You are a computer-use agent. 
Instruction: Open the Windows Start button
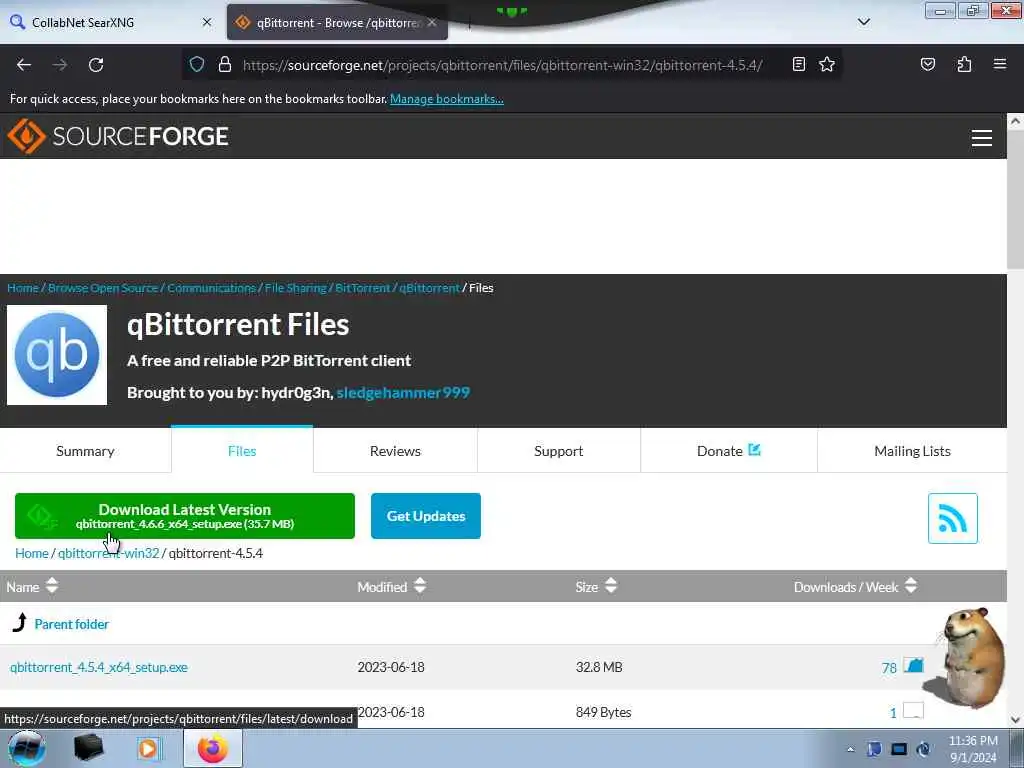coord(27,748)
